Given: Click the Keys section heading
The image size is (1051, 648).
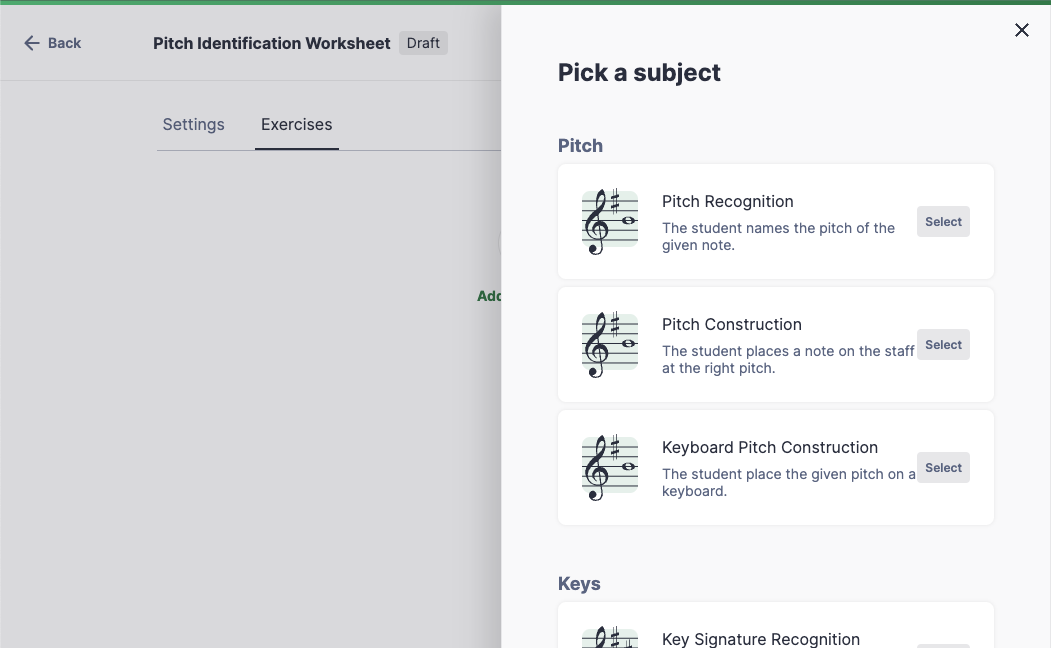Looking at the screenshot, I should coord(579,584).
